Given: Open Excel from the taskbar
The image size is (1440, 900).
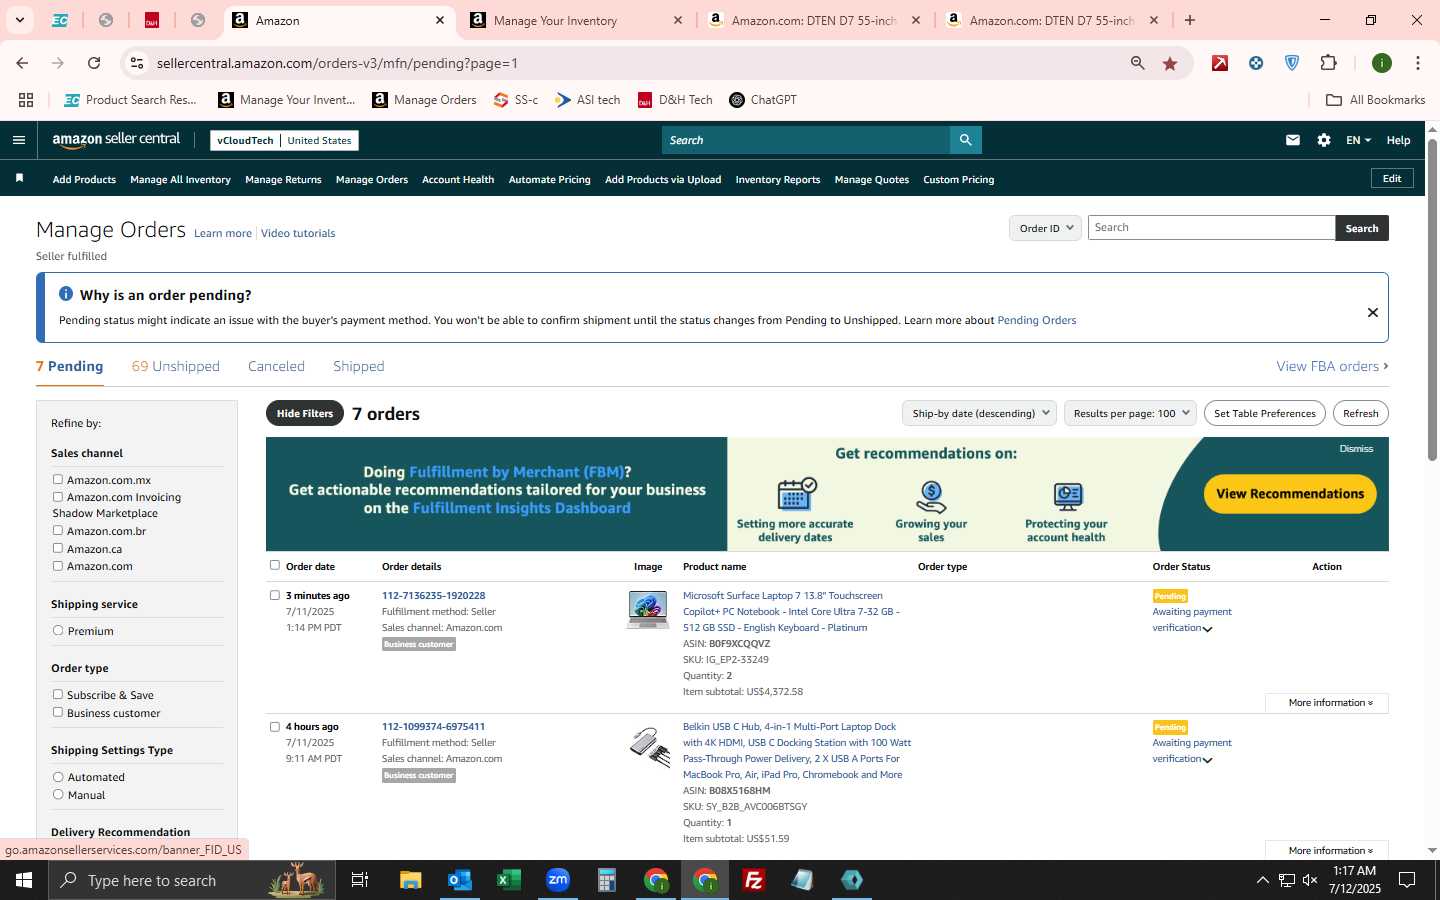Looking at the screenshot, I should [509, 880].
